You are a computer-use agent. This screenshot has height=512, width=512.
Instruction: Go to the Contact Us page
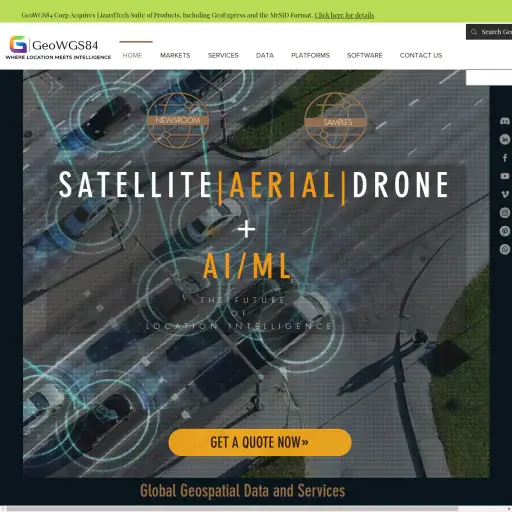point(421,55)
